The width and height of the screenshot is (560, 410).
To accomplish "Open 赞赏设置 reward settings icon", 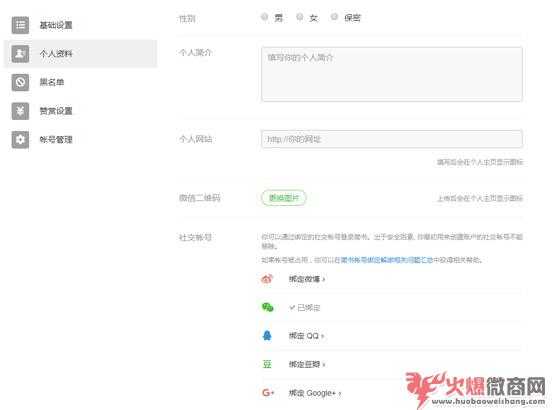I will [x=20, y=111].
